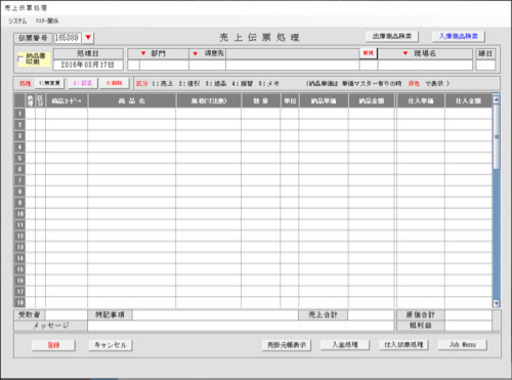
Task: Click the 商品コード column header
Action: click(x=66, y=101)
